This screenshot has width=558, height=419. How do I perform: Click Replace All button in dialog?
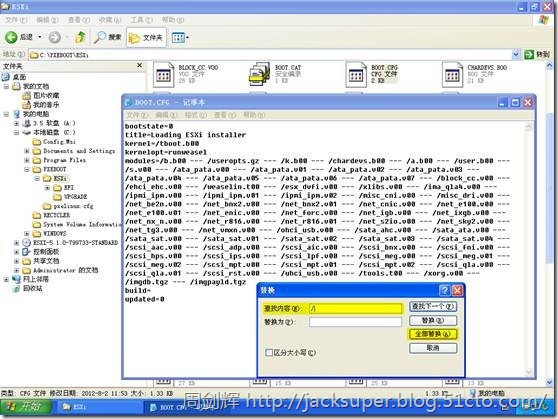click(x=433, y=334)
